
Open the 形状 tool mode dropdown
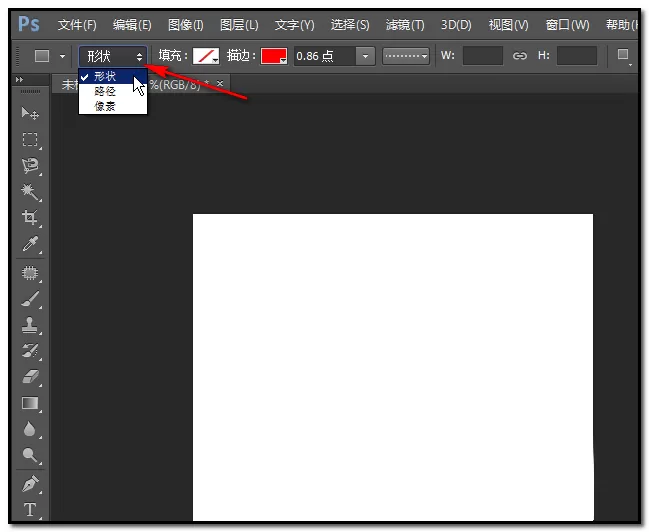tap(113, 56)
